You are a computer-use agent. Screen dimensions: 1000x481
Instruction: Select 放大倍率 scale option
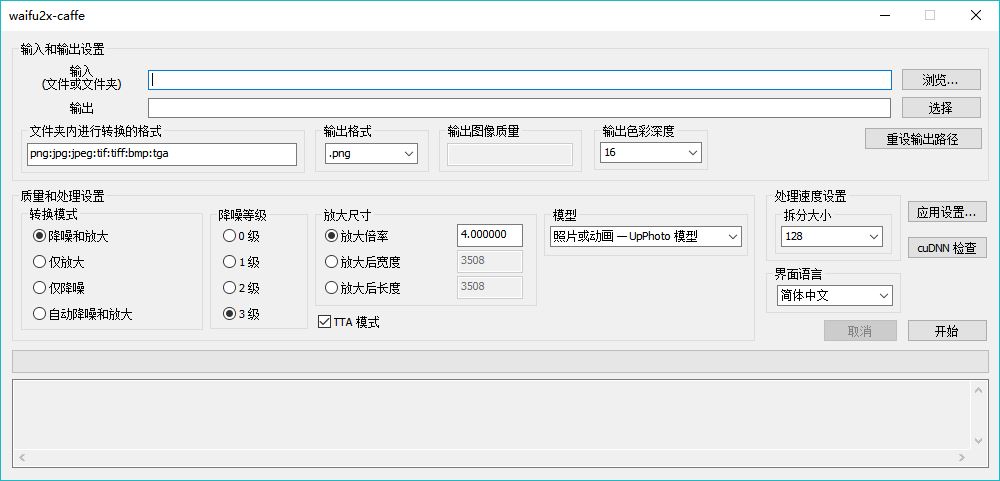click(357, 235)
